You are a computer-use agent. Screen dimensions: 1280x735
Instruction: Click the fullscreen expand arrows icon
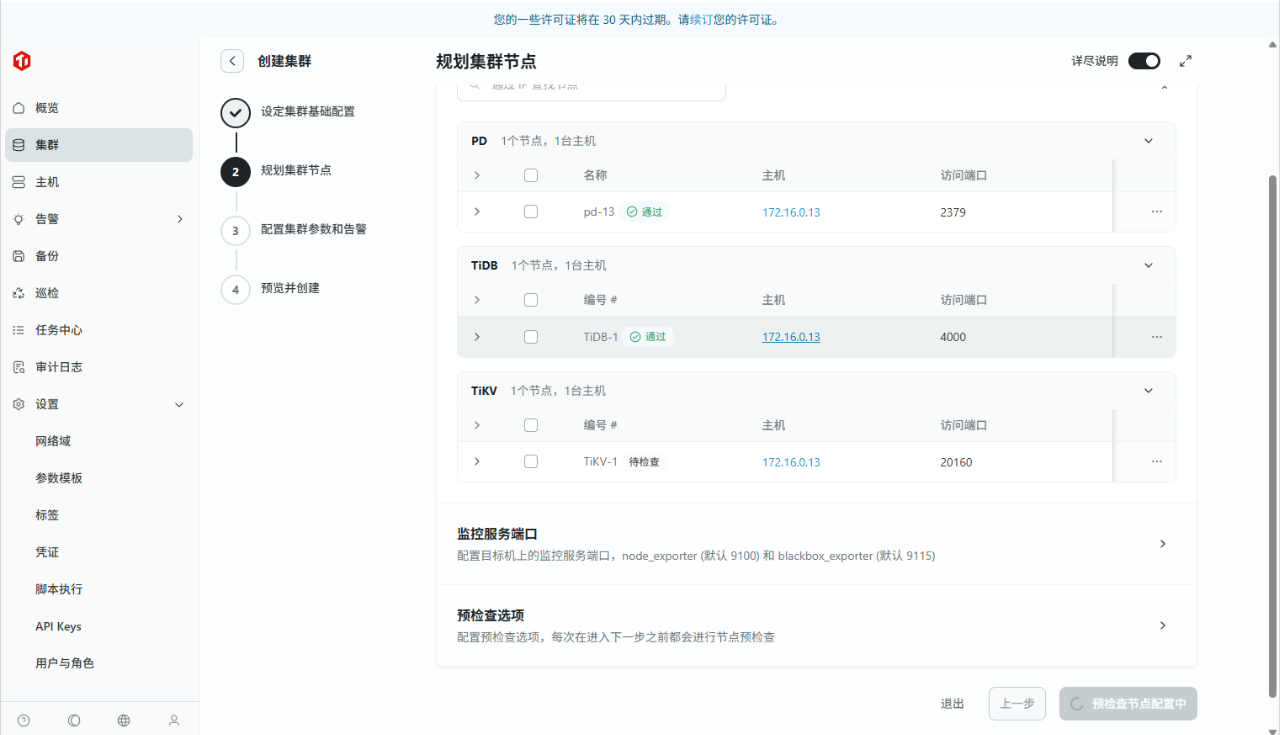pyautogui.click(x=1186, y=61)
